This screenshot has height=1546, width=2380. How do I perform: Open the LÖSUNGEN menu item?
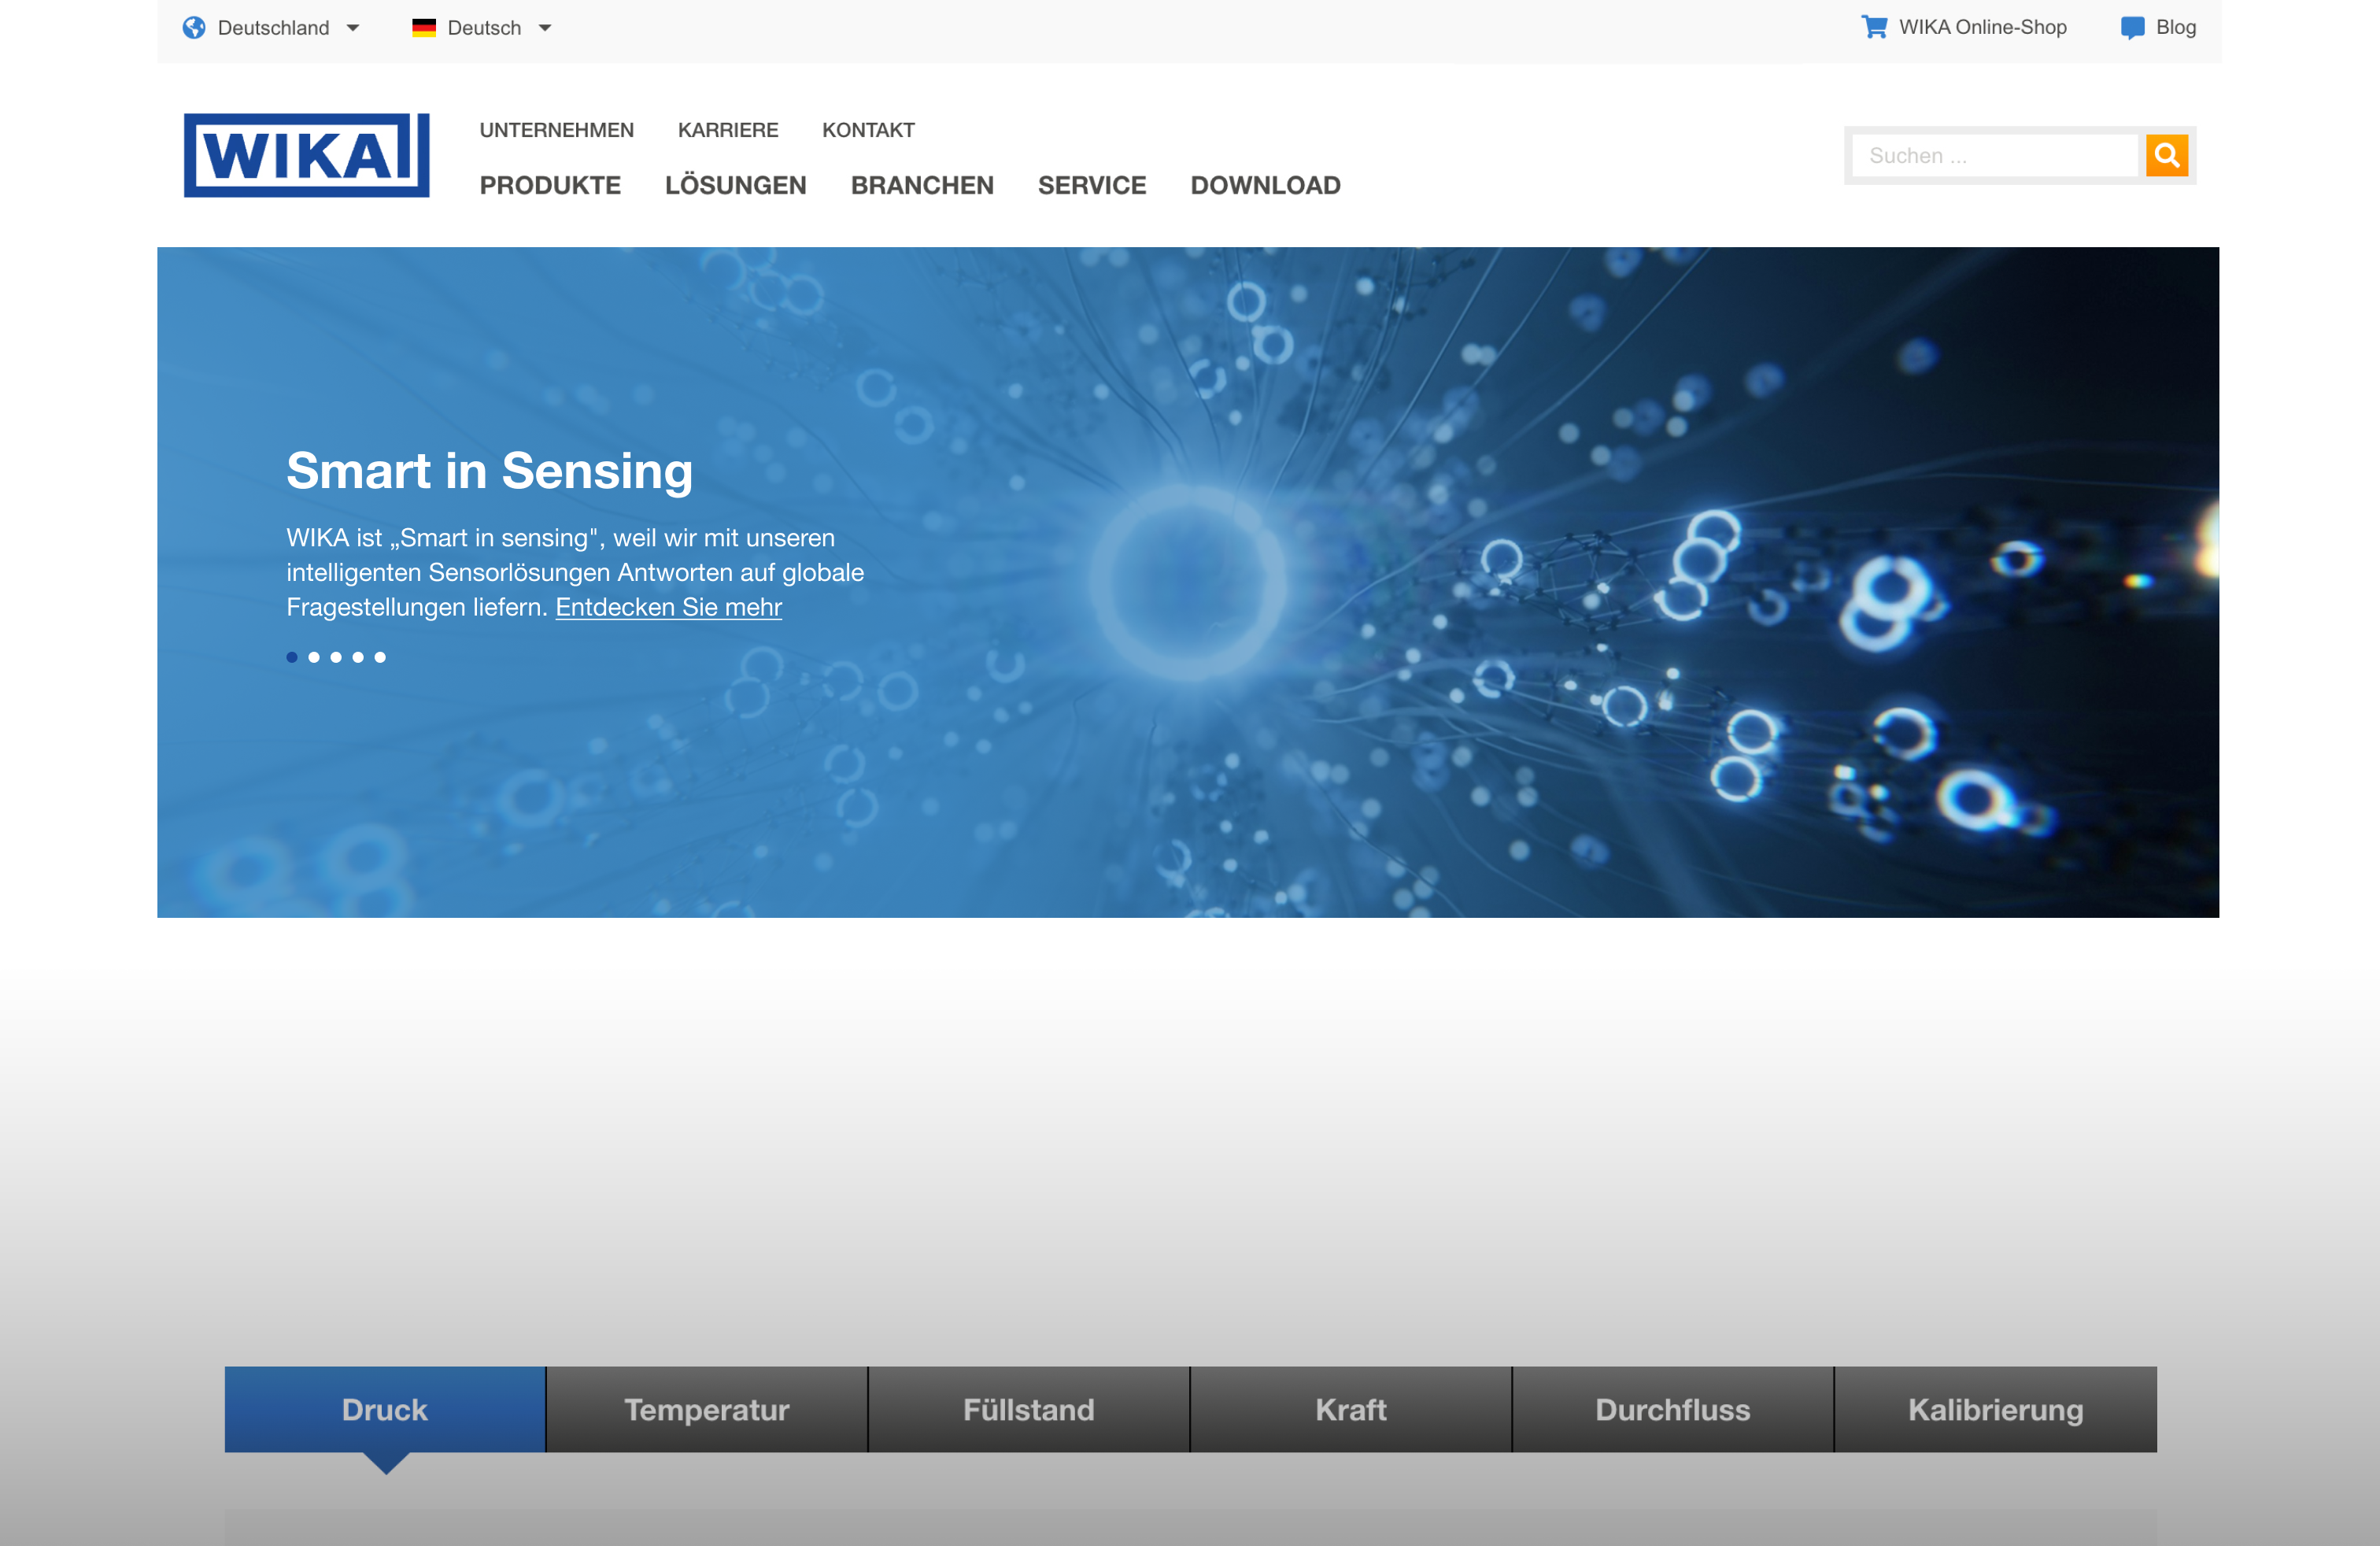pos(735,185)
